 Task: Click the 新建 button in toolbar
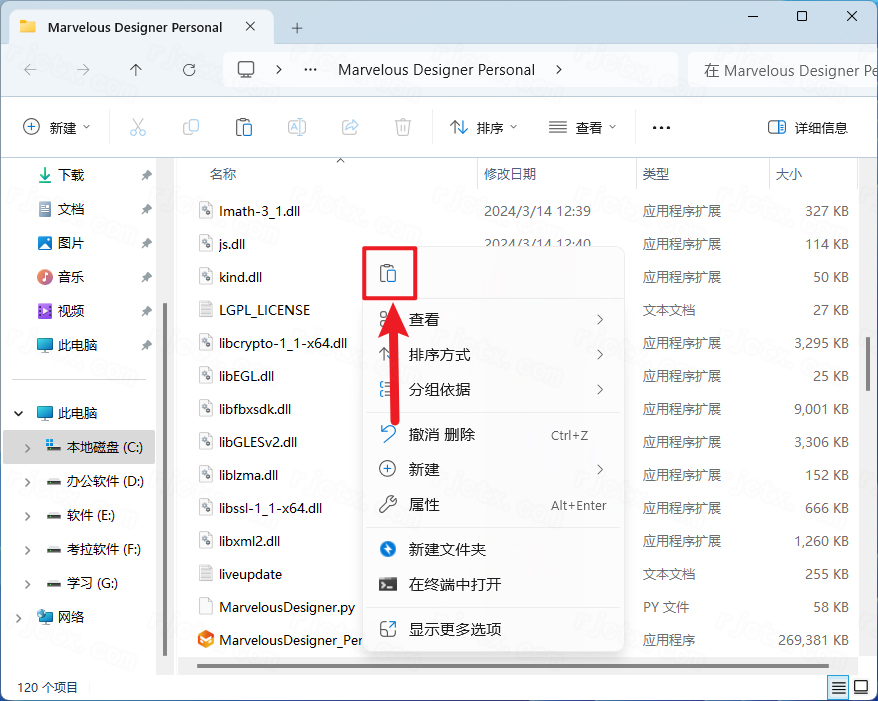tap(57, 128)
